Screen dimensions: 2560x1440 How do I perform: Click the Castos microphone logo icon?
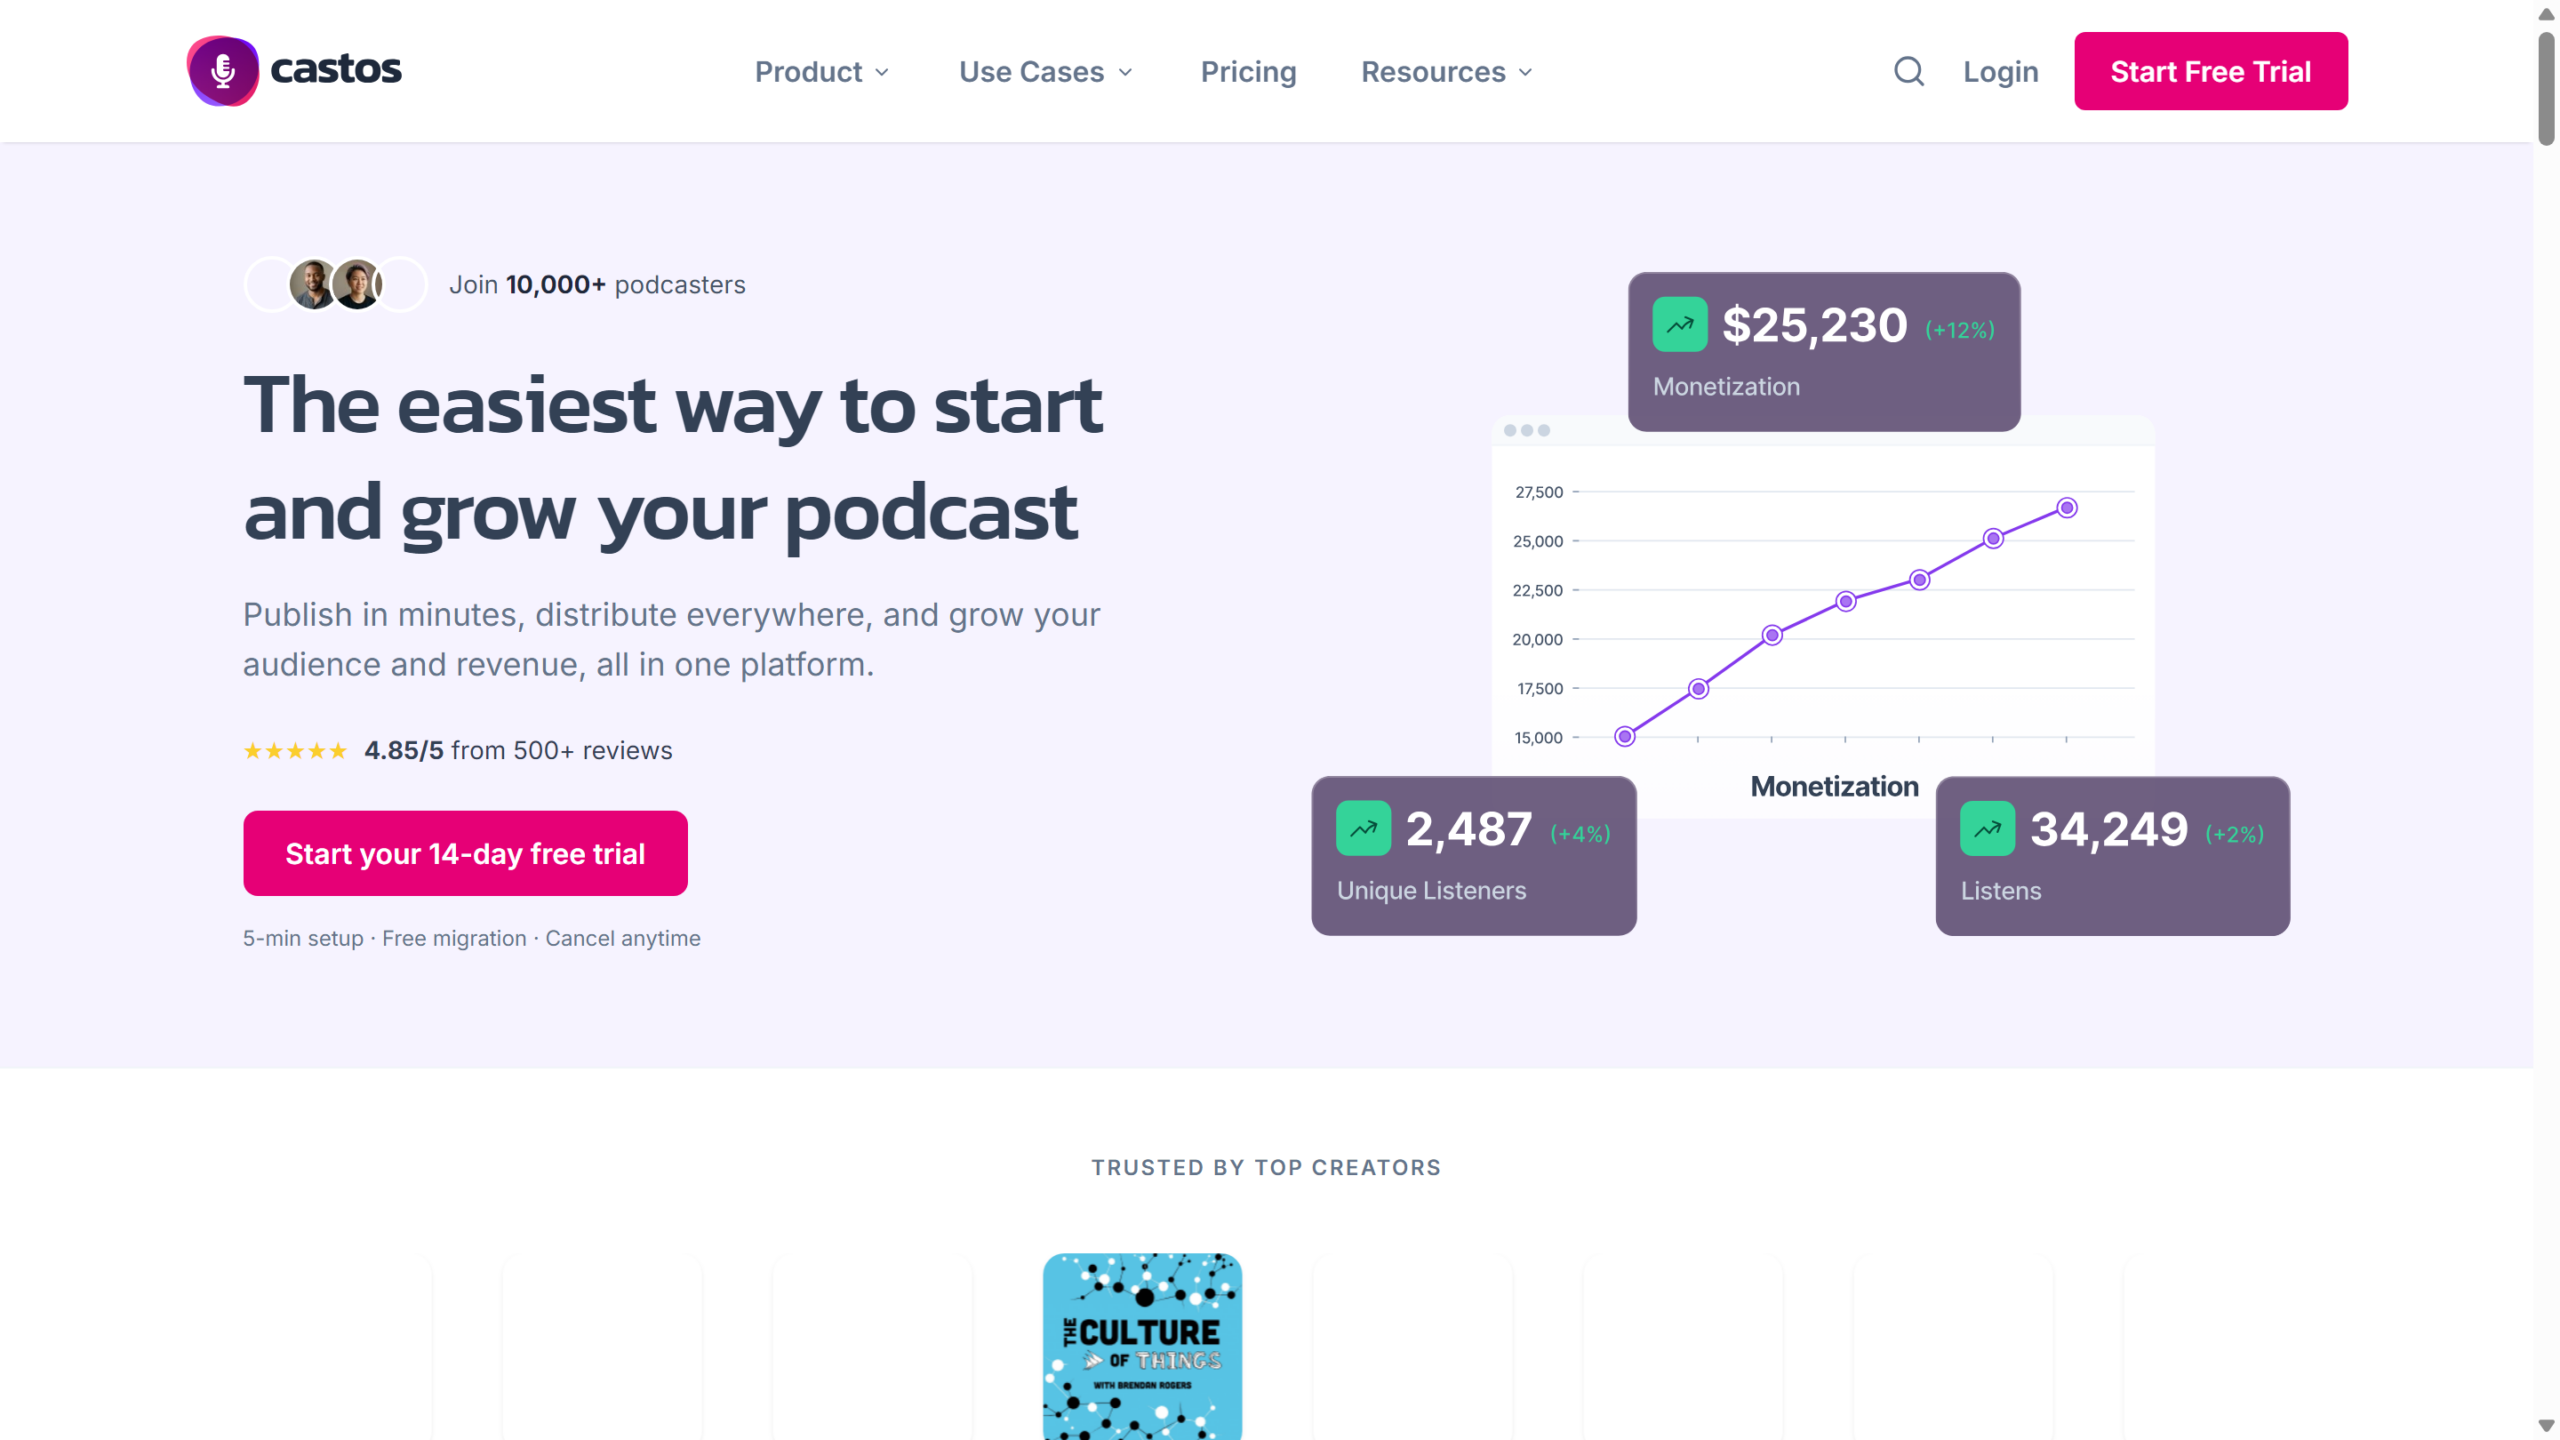pos(222,71)
